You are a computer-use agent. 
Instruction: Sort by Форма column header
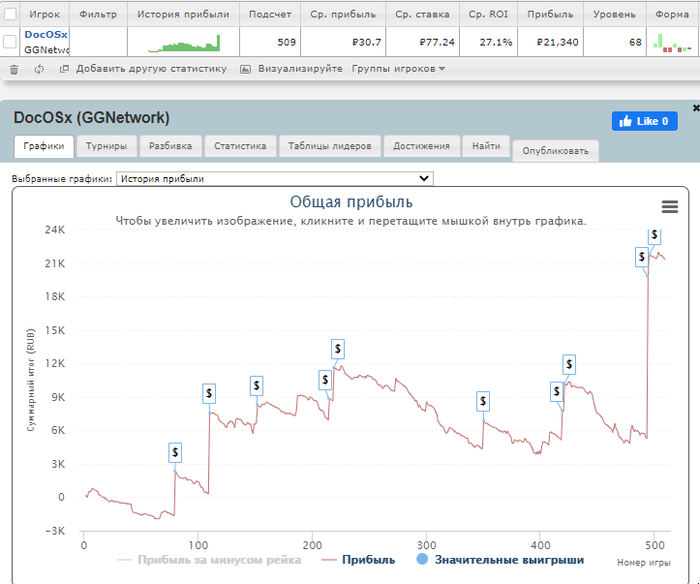[x=672, y=14]
